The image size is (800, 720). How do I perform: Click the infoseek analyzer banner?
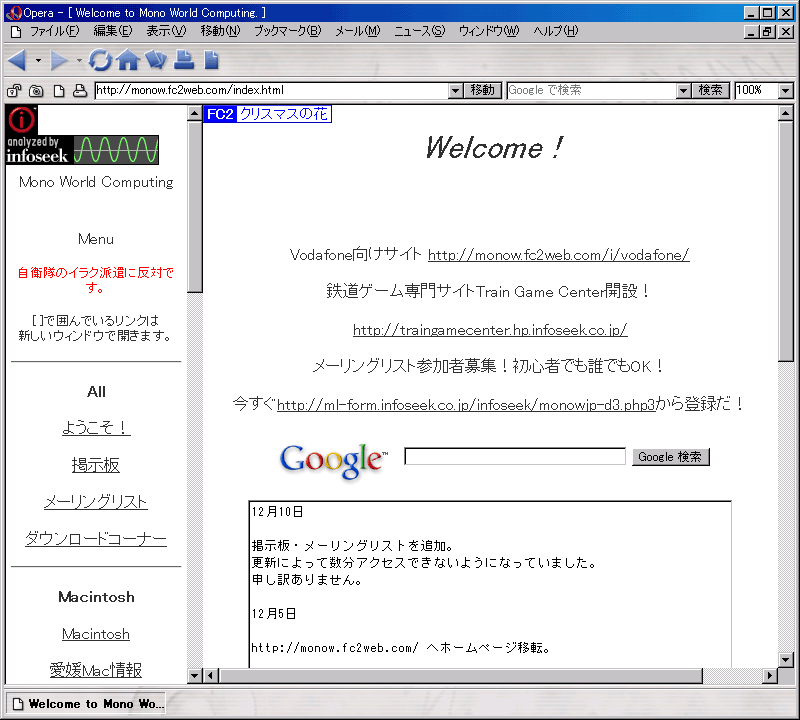point(83,150)
